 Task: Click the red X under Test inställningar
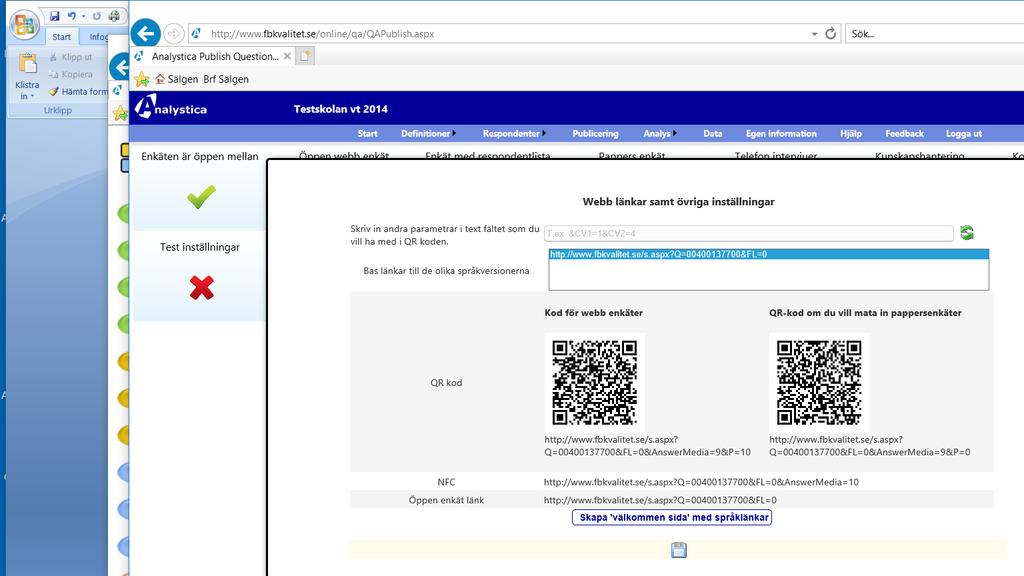202,287
